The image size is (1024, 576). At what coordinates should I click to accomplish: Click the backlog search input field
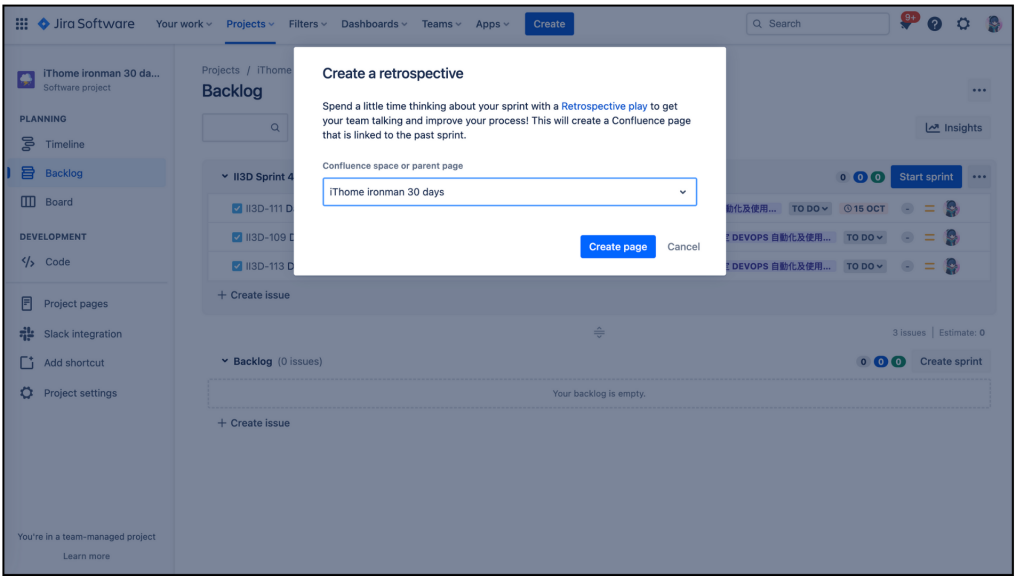coord(245,128)
